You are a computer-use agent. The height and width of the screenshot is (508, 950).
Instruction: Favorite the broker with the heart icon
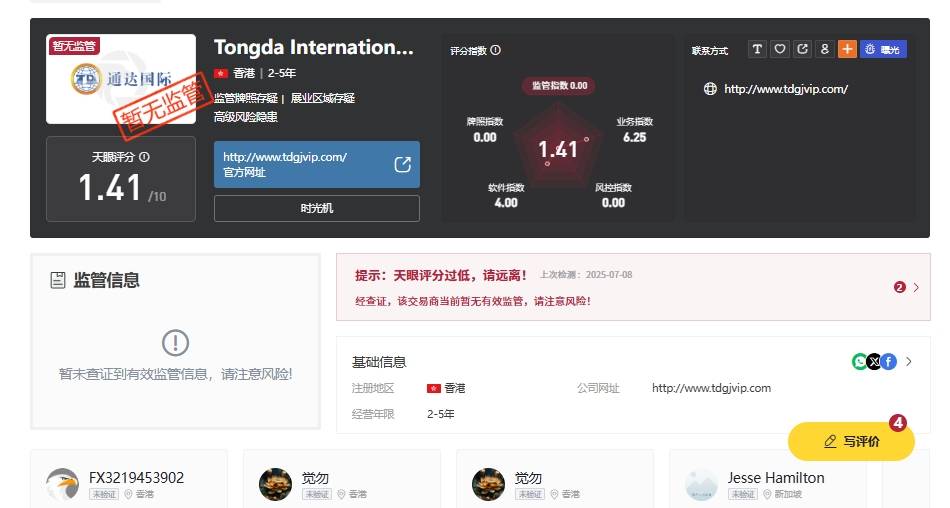pyautogui.click(x=780, y=49)
